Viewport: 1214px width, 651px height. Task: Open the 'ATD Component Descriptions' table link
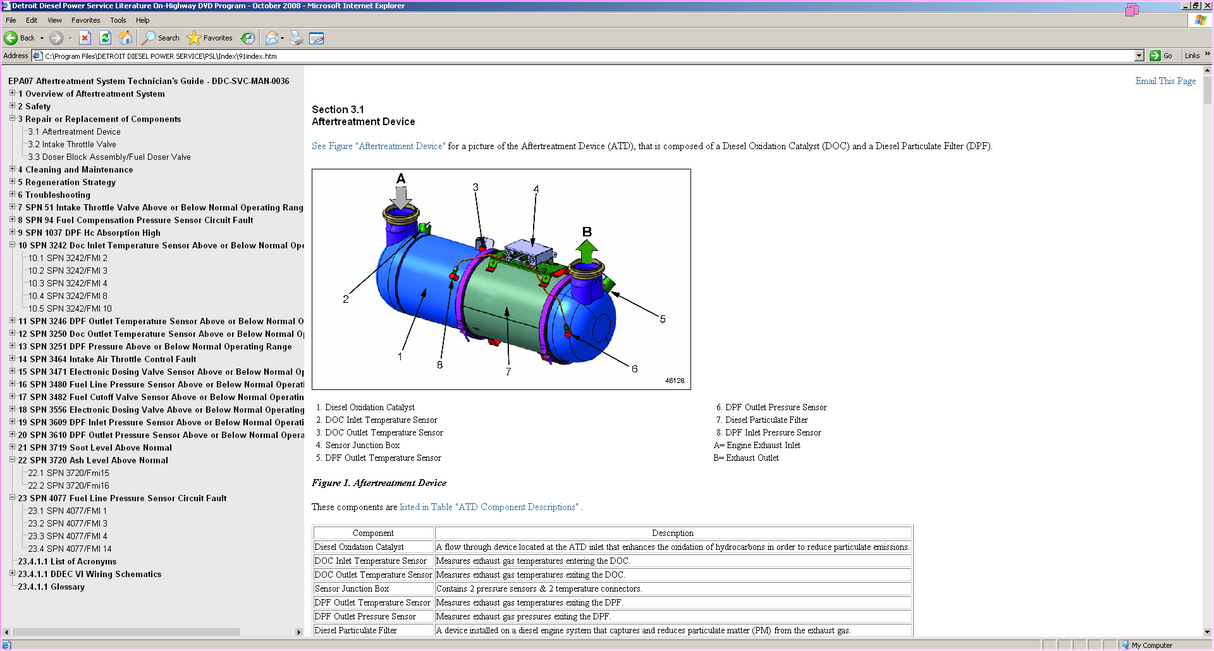[x=490, y=507]
